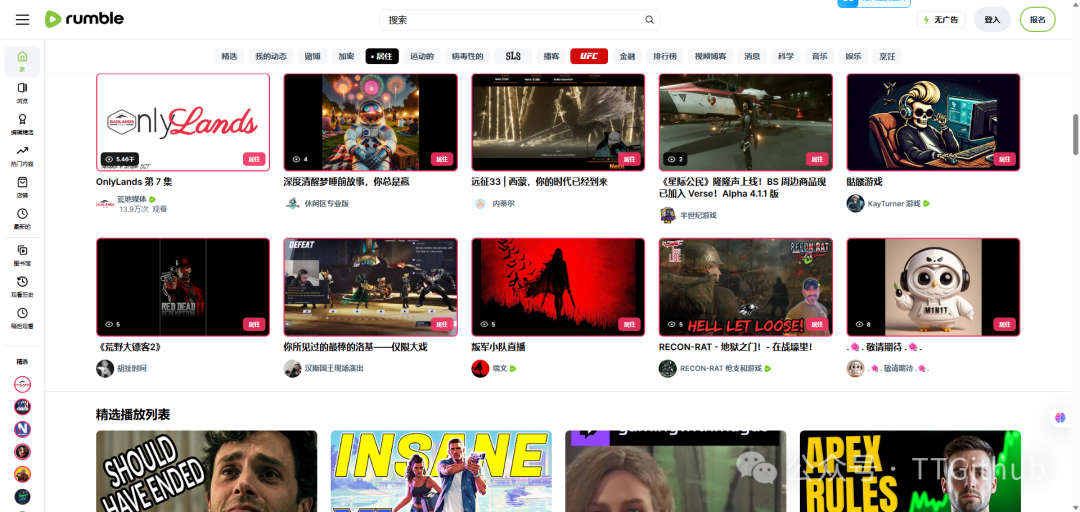Select the 我的动态 category tab
Screen dimensions: 1080x512
tap(271, 57)
